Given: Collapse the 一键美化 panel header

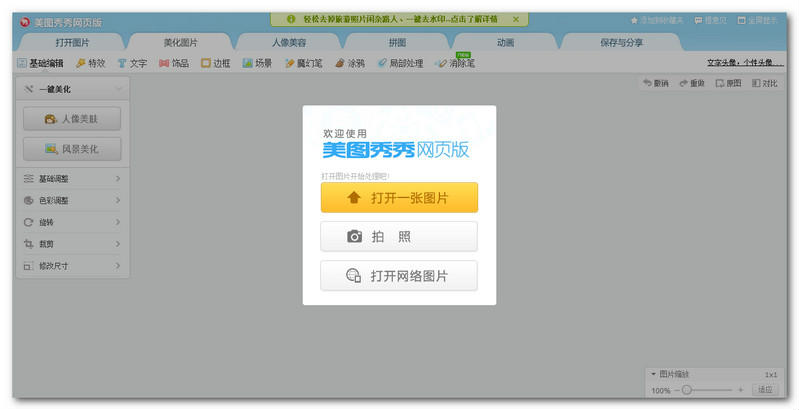Looking at the screenshot, I should (72, 89).
